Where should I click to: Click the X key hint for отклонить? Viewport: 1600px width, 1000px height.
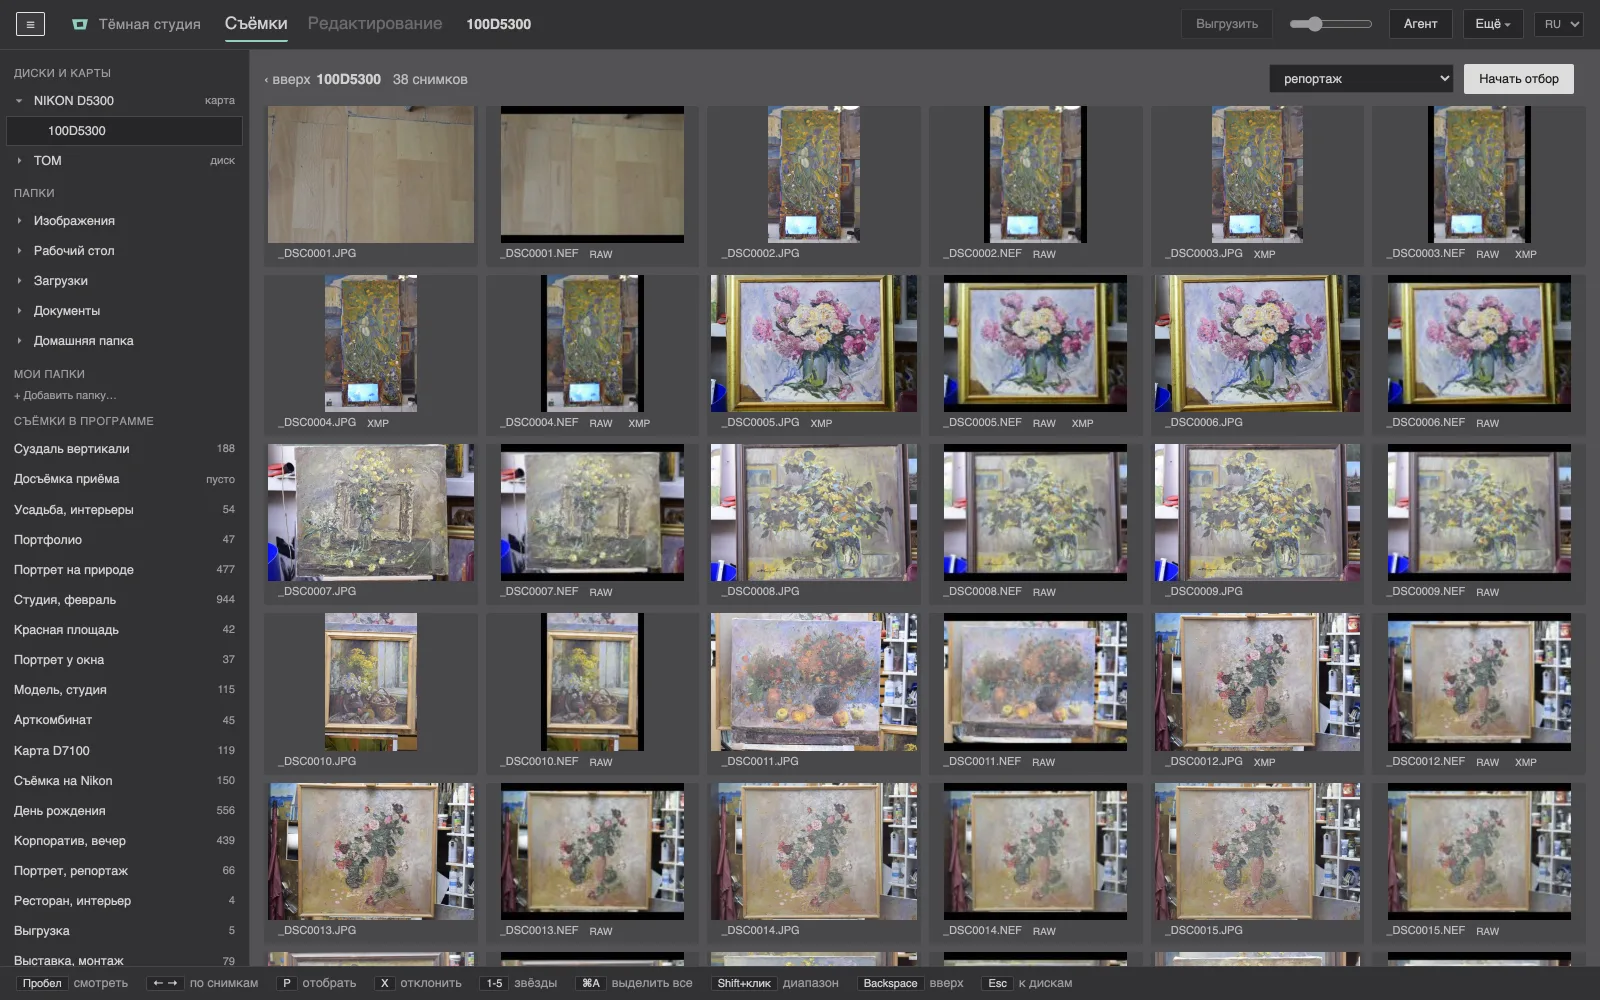click(x=384, y=983)
